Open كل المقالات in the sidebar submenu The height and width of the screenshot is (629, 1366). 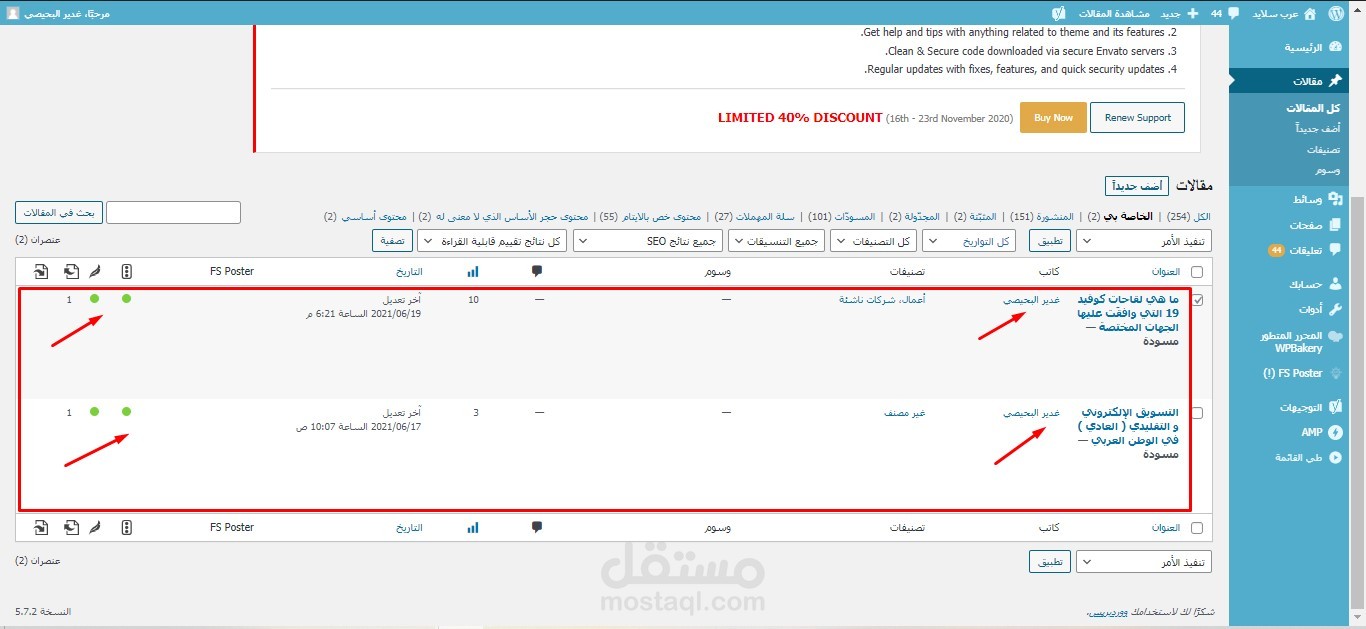[x=1312, y=108]
